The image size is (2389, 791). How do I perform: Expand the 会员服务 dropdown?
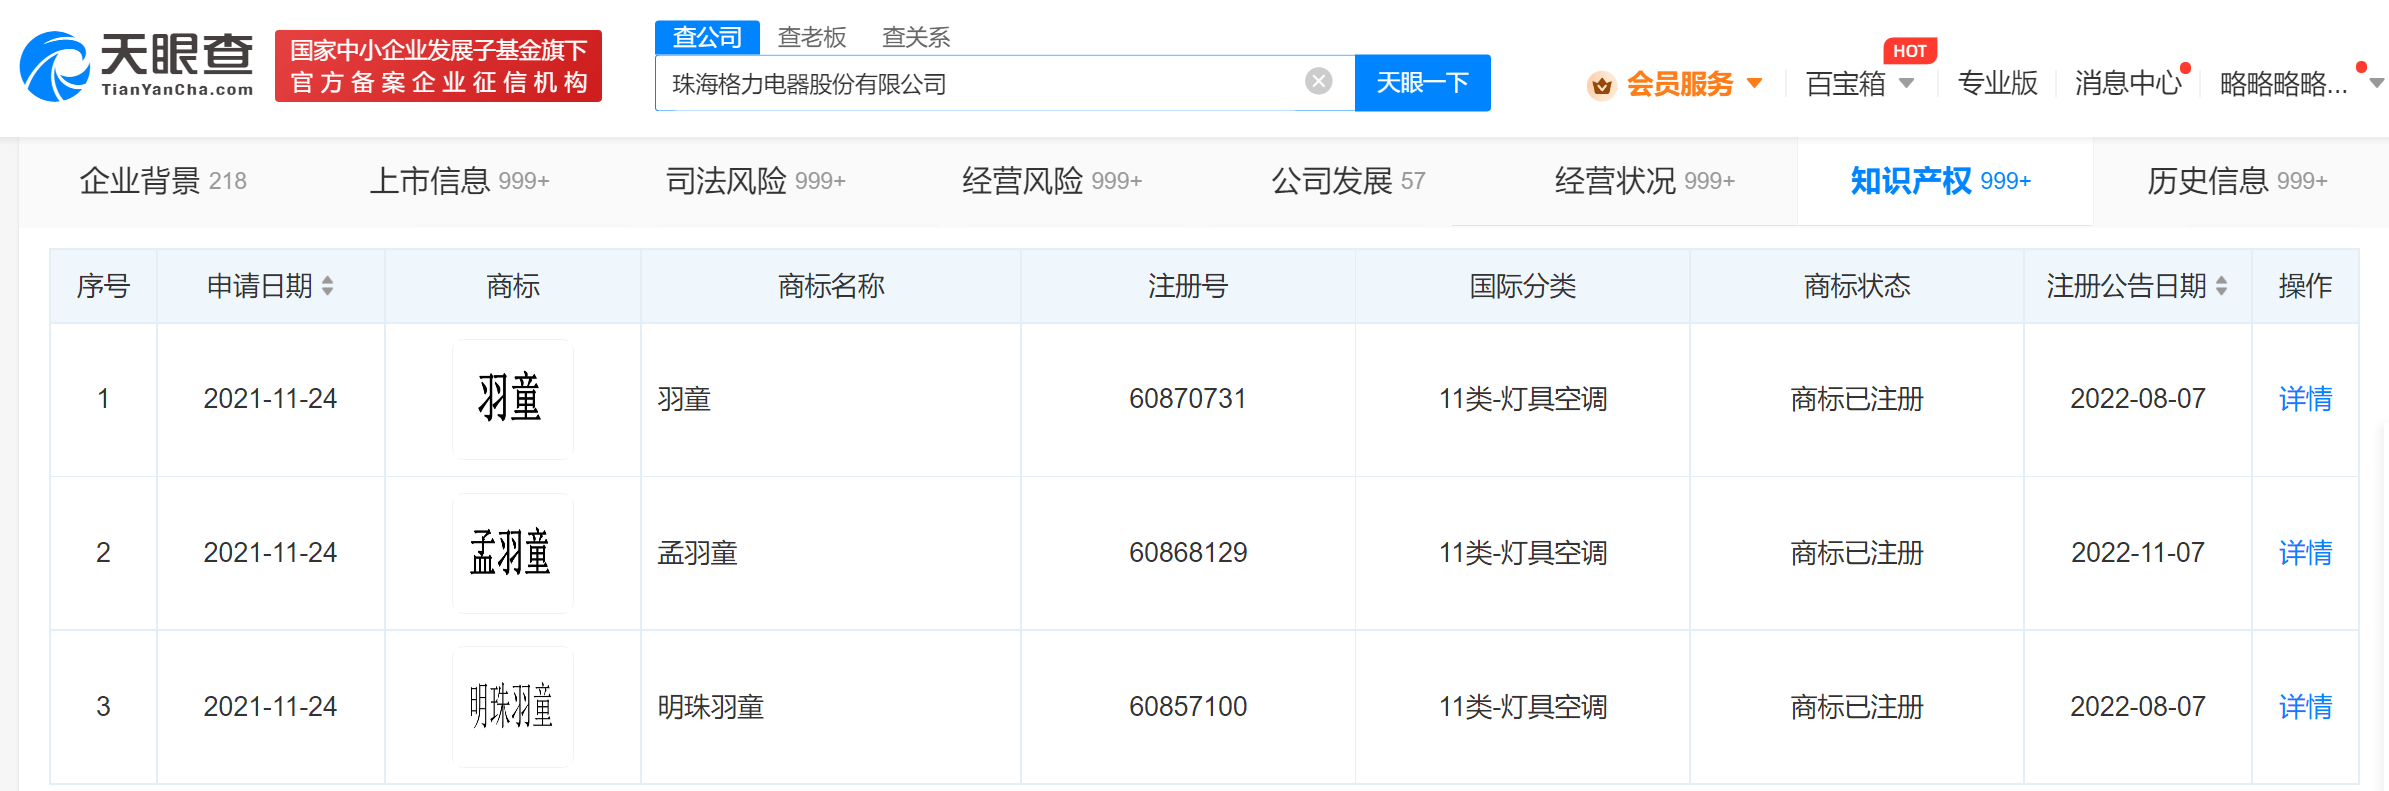click(1754, 83)
